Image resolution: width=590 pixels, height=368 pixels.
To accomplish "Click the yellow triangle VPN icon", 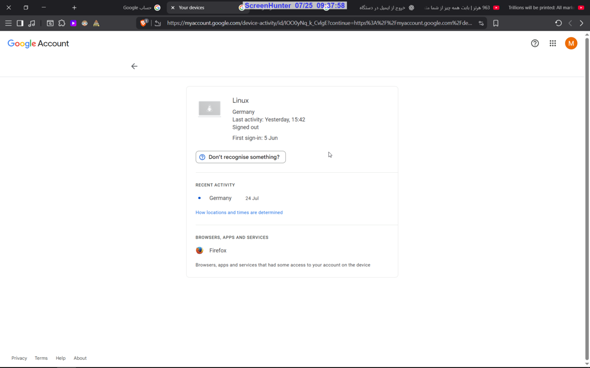I will [96, 23].
